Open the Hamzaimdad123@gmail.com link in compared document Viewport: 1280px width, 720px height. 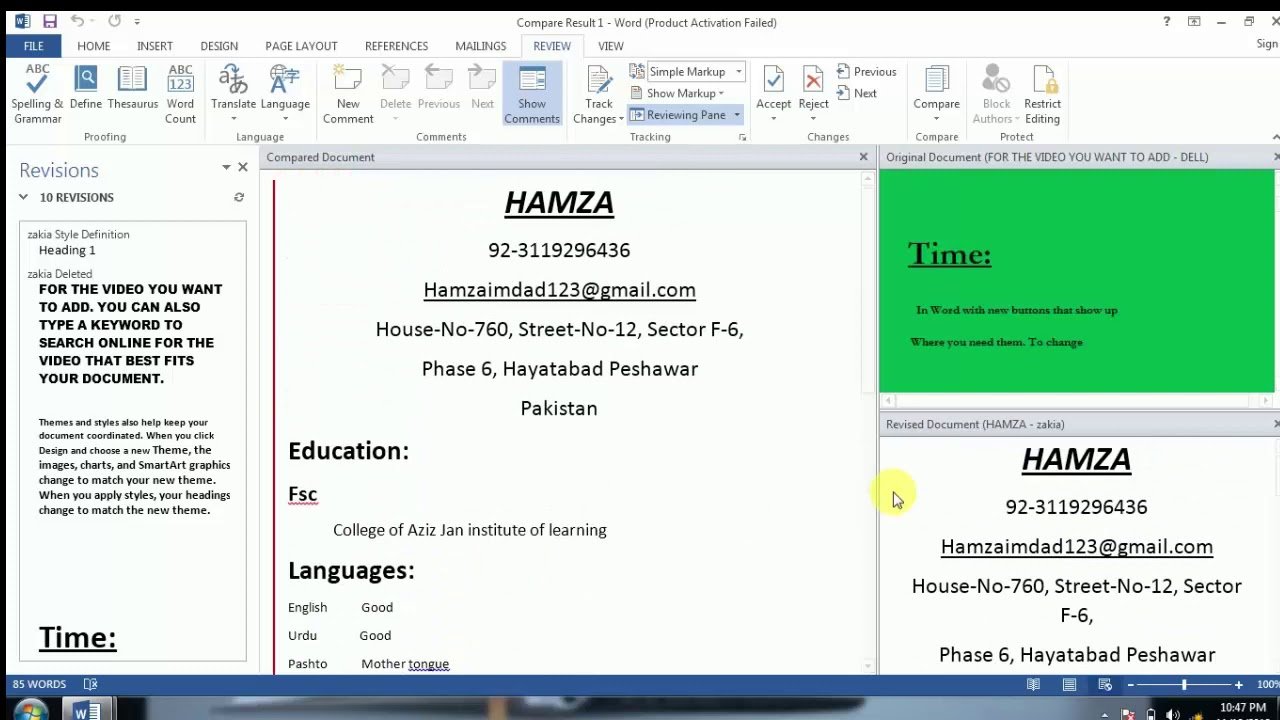point(559,290)
